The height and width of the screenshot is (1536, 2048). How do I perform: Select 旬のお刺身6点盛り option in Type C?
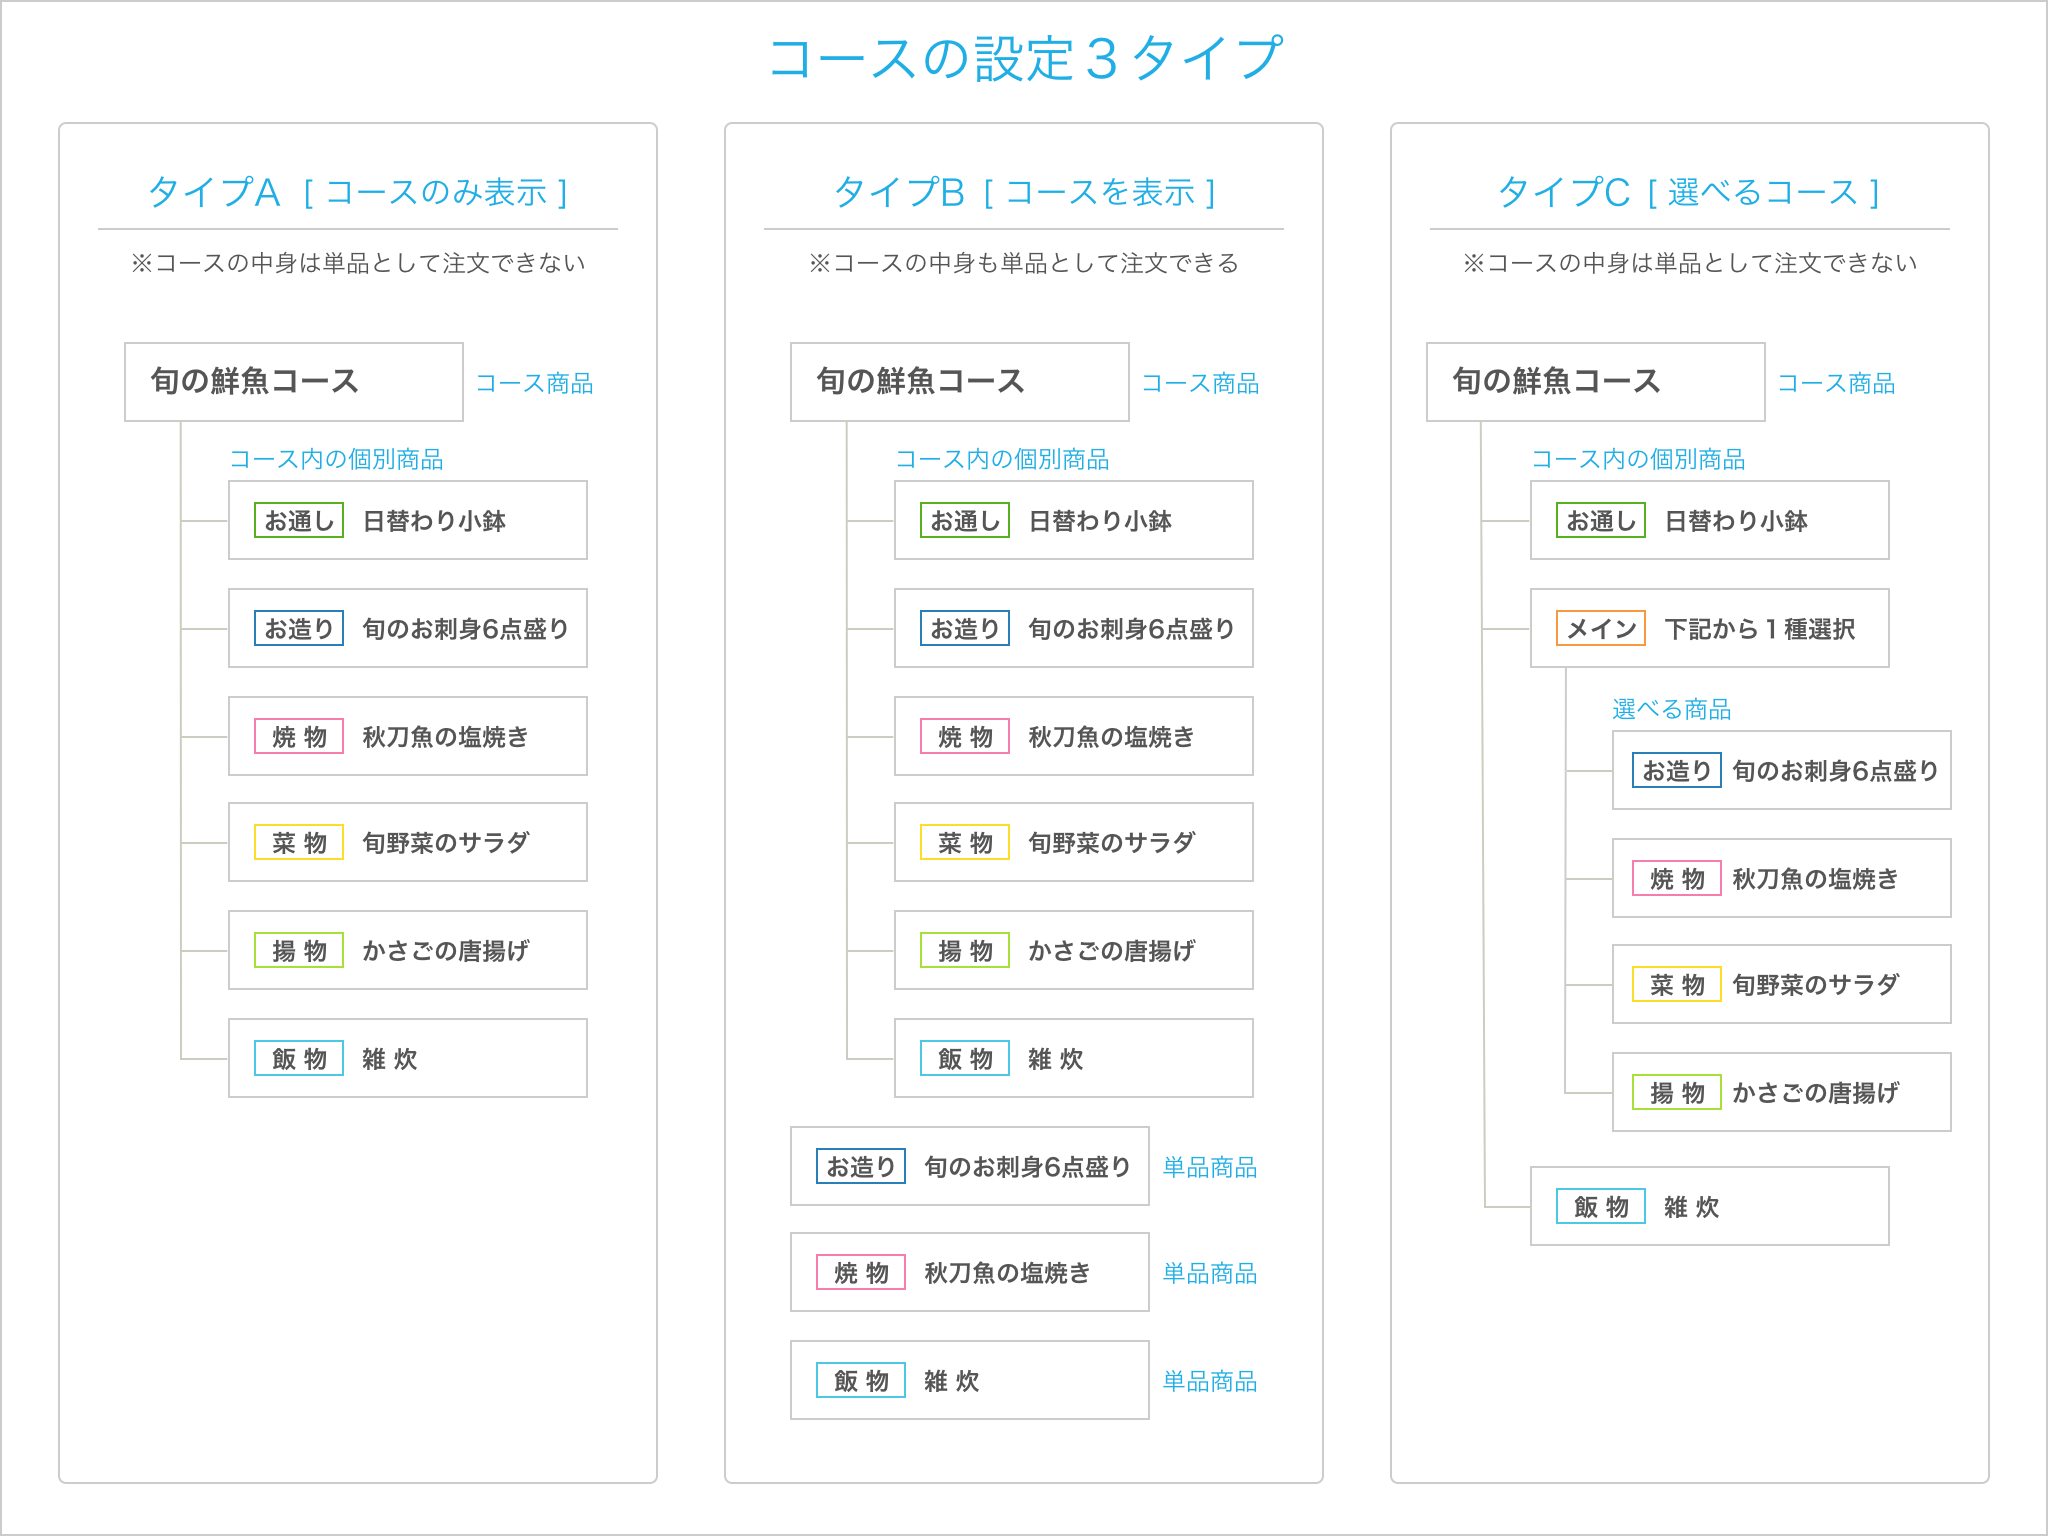point(1782,770)
